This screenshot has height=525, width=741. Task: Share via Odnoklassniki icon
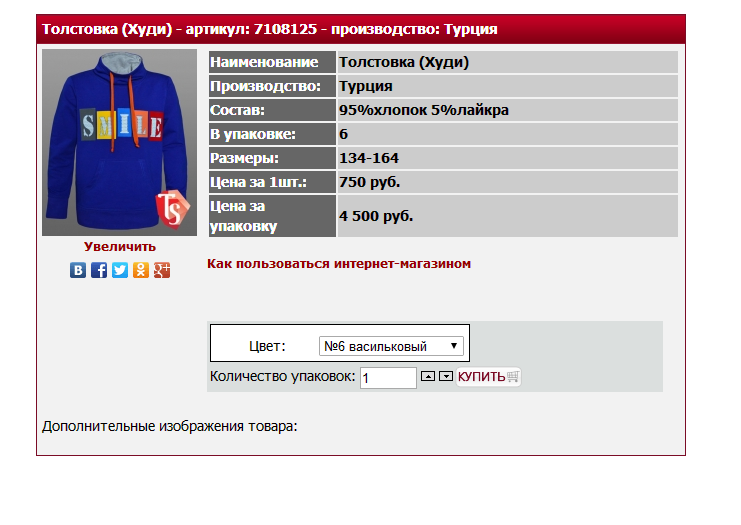point(141,270)
